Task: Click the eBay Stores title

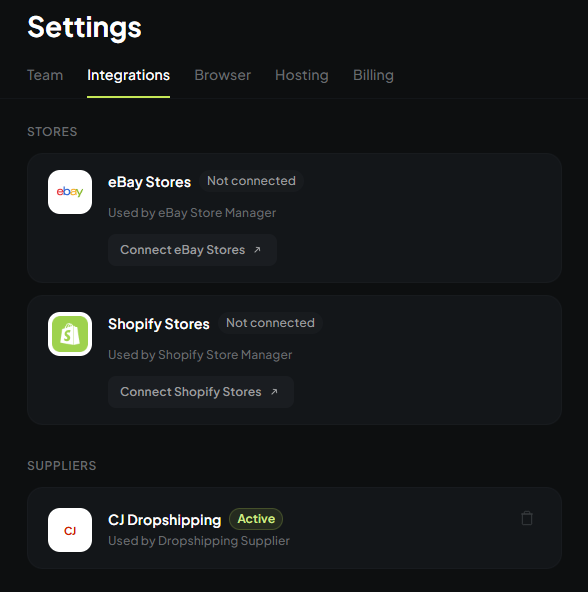Action: click(x=150, y=182)
